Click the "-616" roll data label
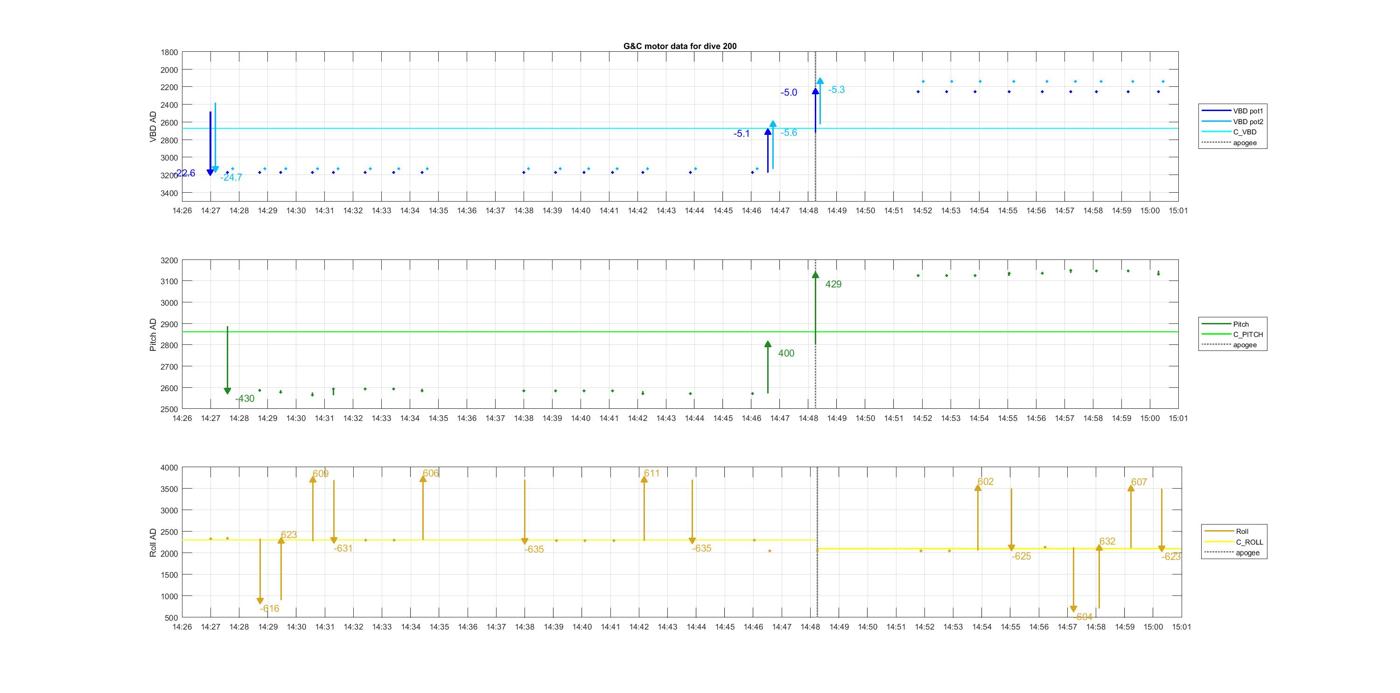The height and width of the screenshot is (693, 1400). pyautogui.click(x=269, y=608)
